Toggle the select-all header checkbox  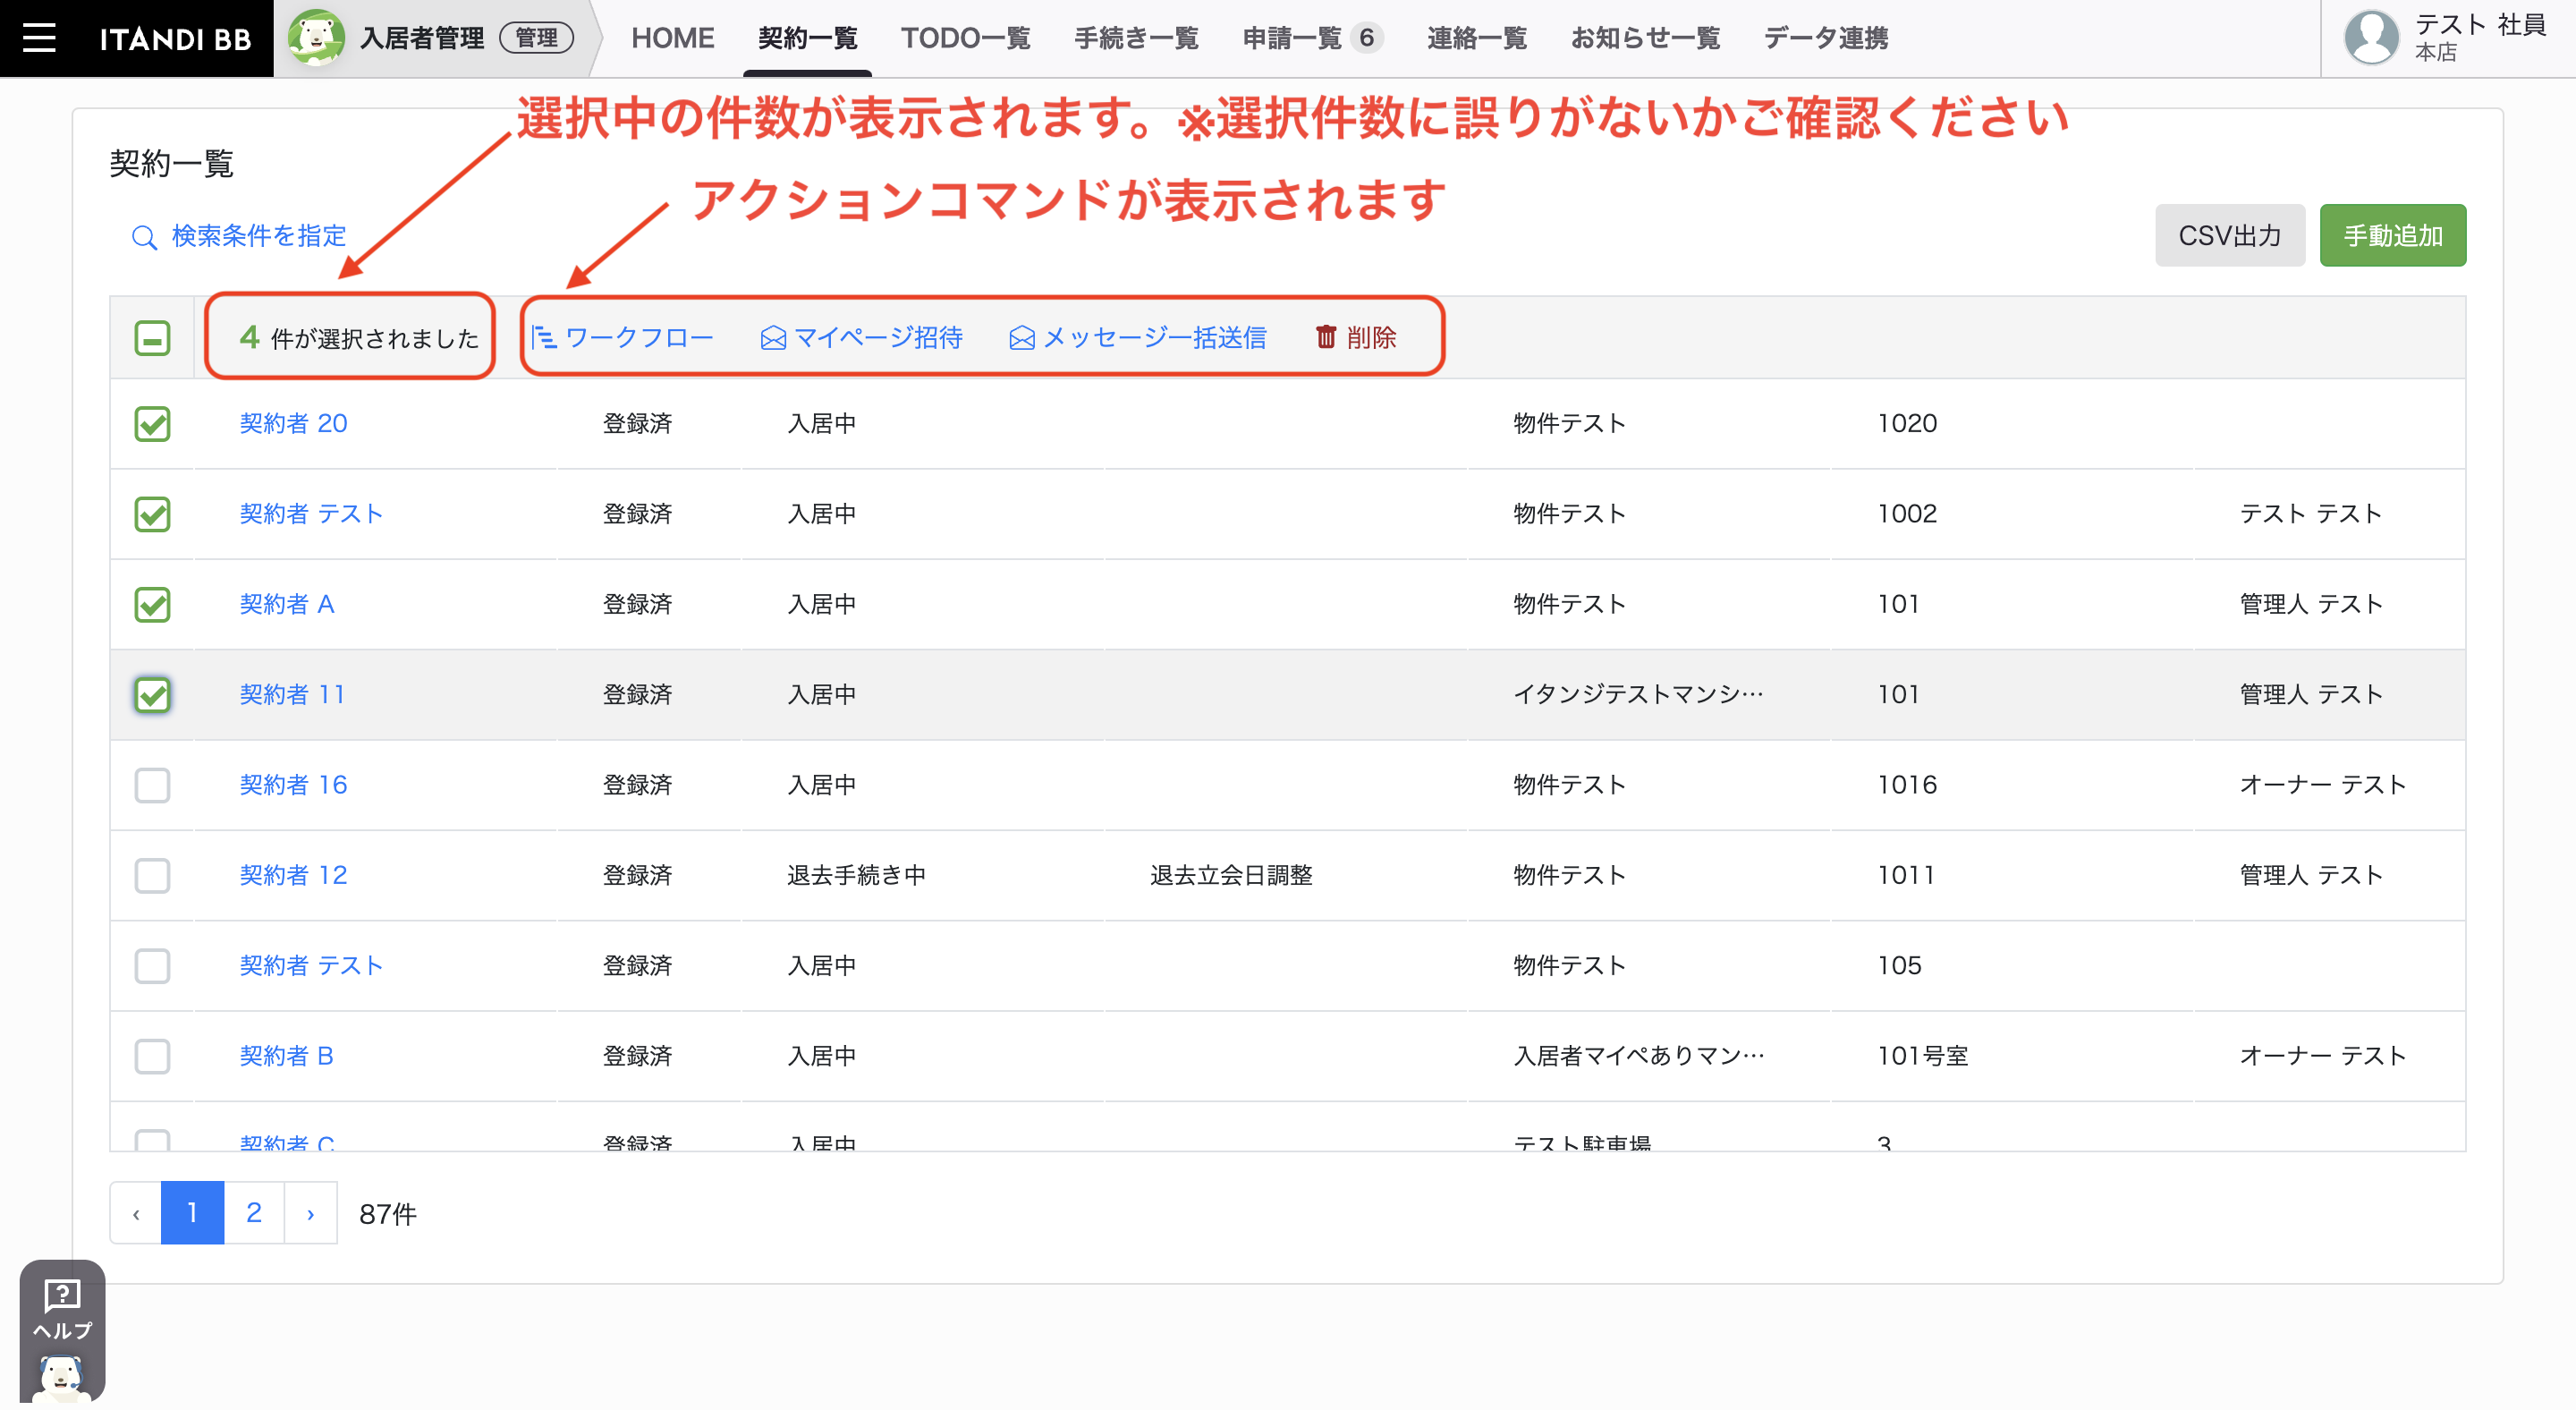point(152,338)
